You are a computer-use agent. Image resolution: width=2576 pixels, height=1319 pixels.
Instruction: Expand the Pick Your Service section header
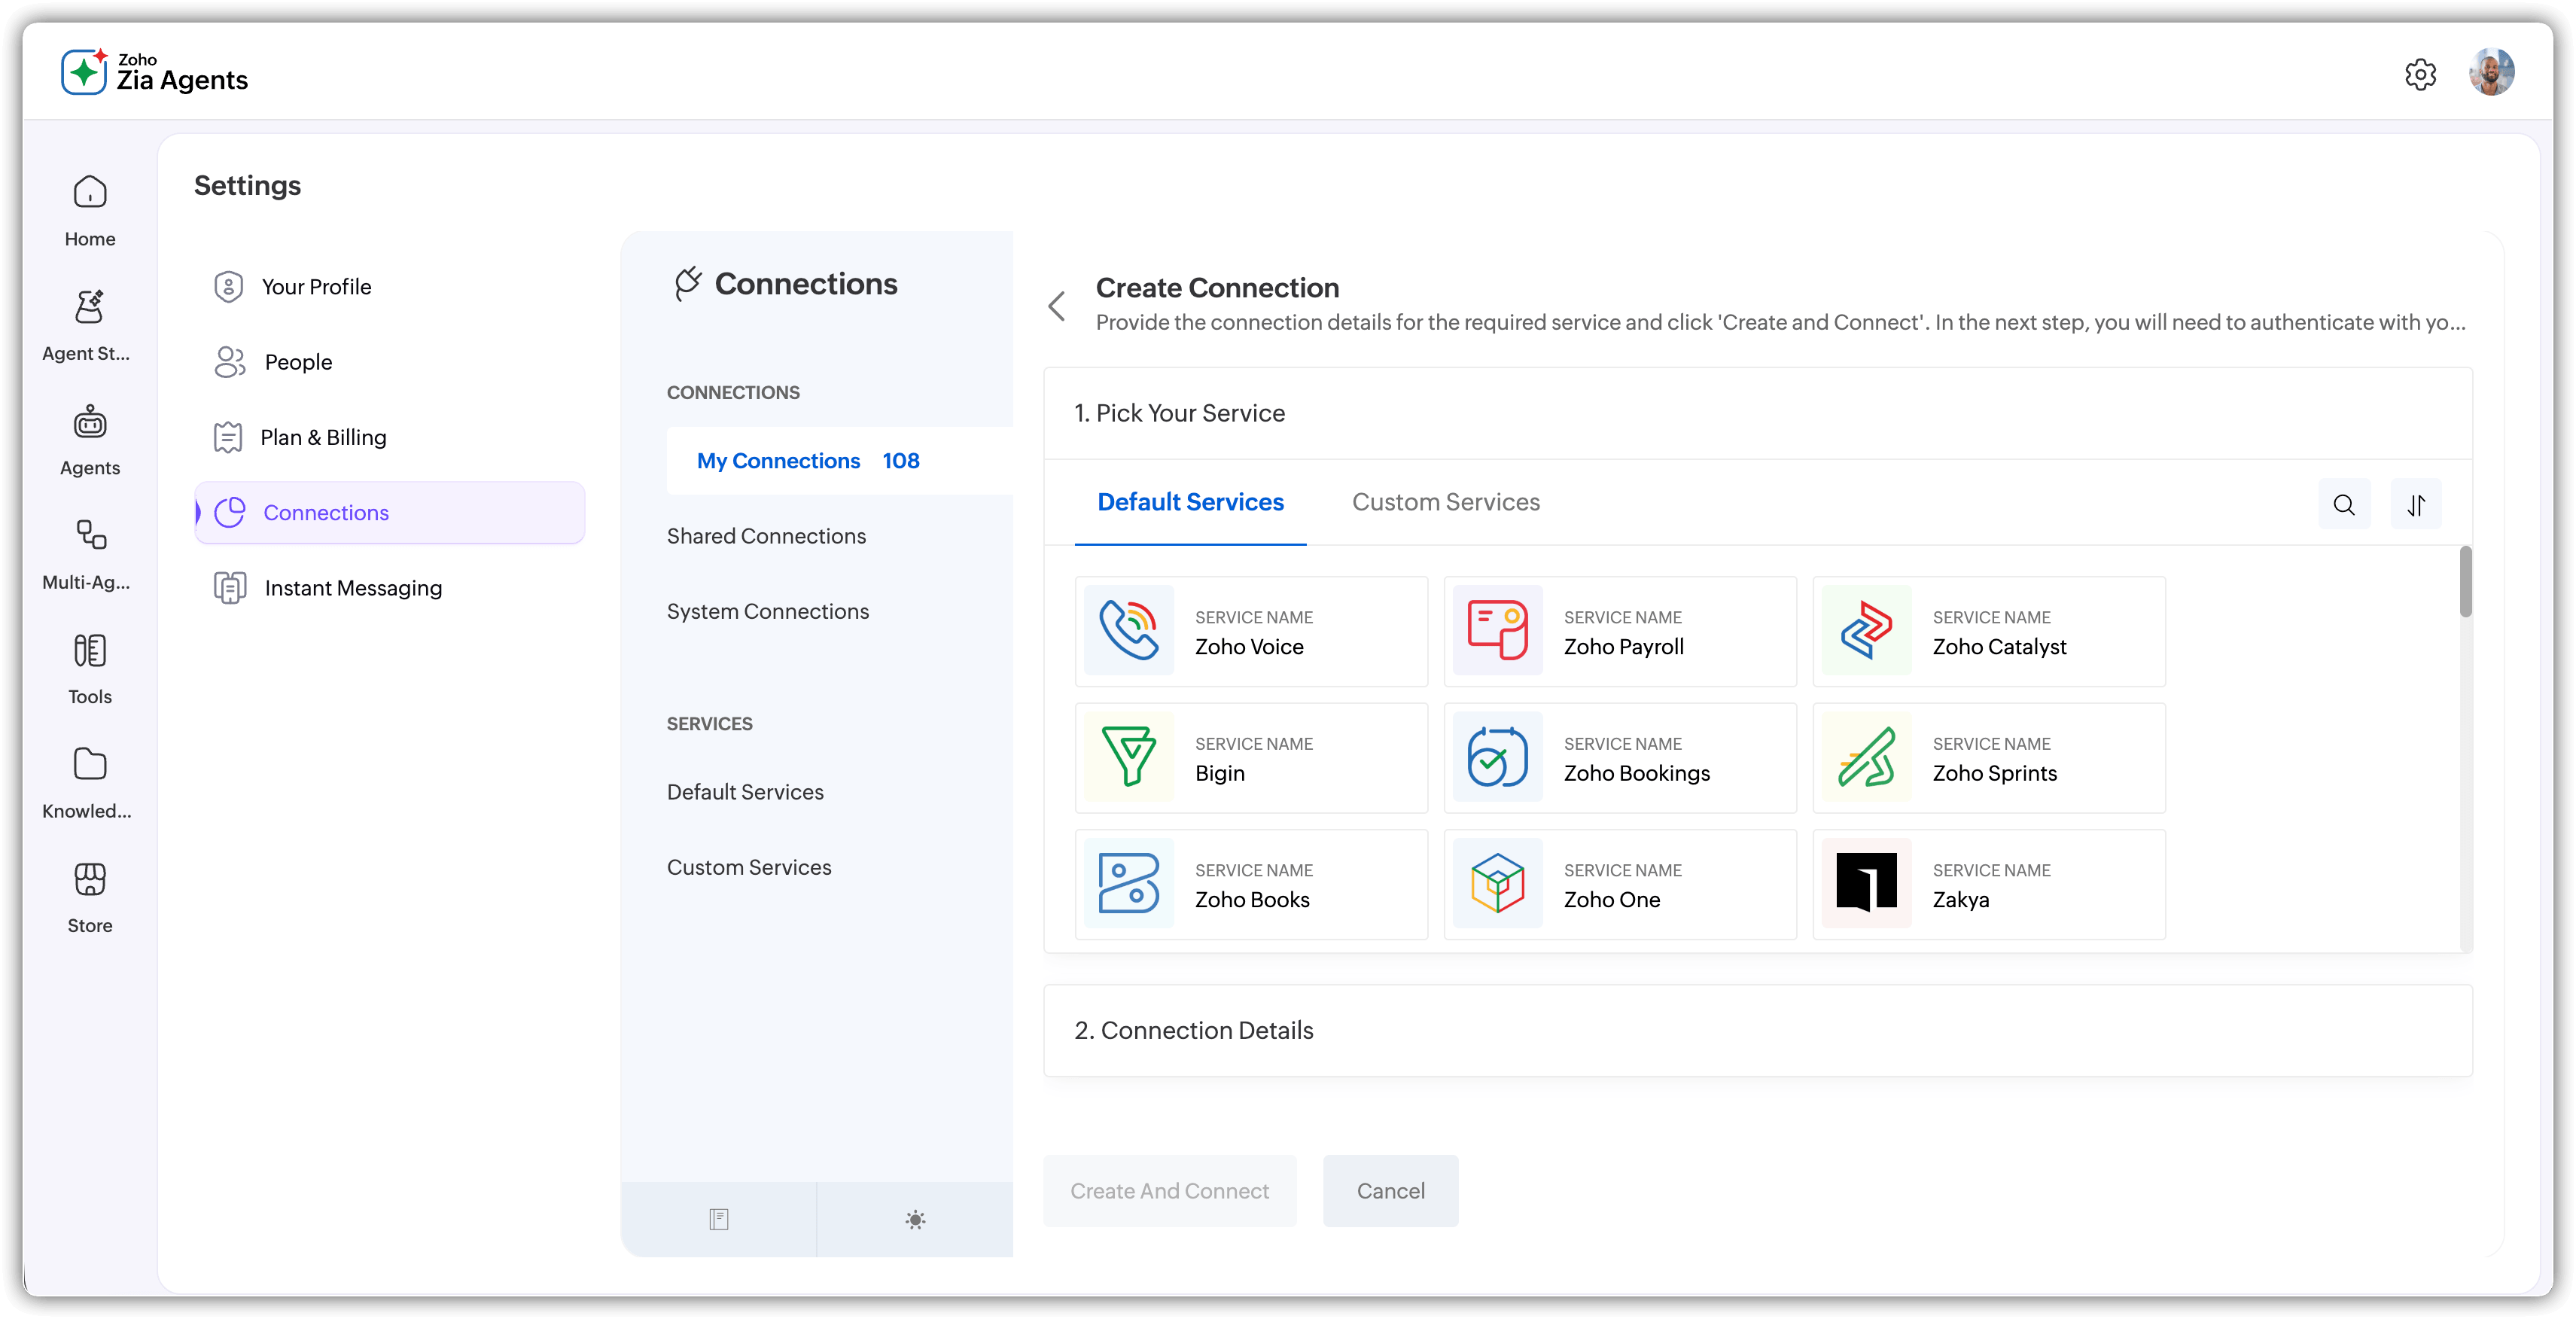(x=1180, y=413)
